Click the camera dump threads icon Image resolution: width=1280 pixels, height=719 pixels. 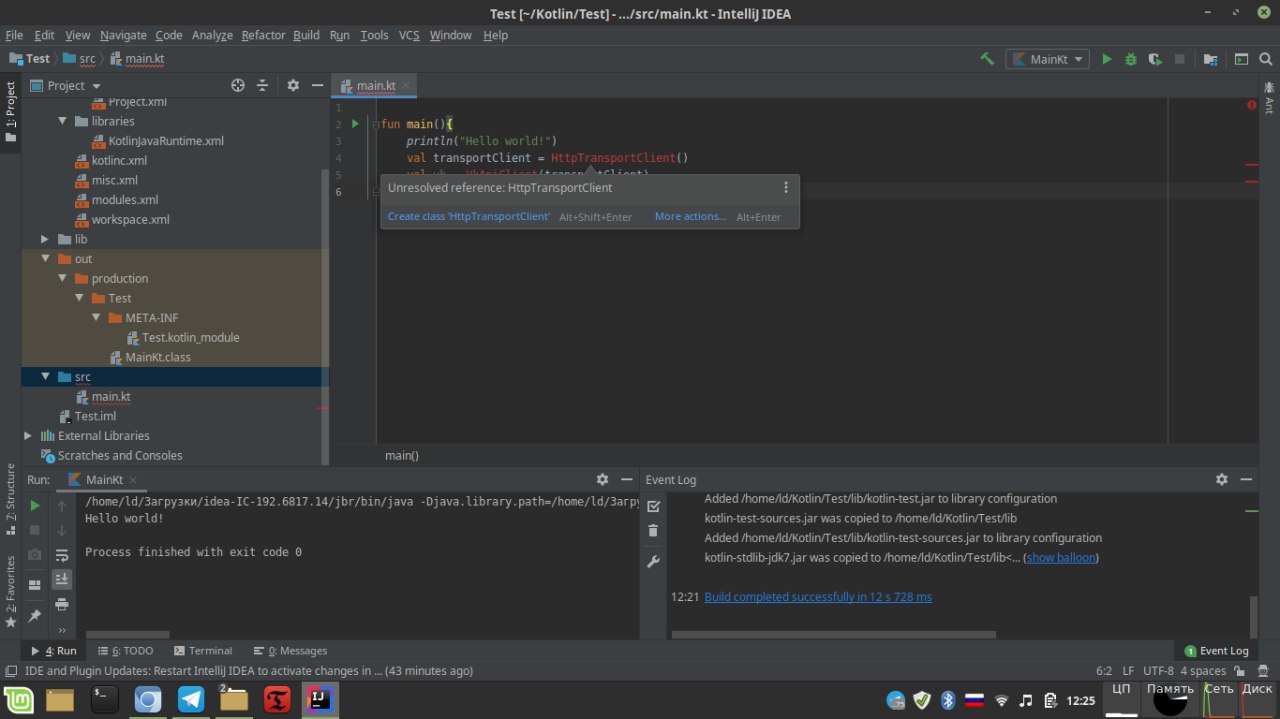click(35, 554)
